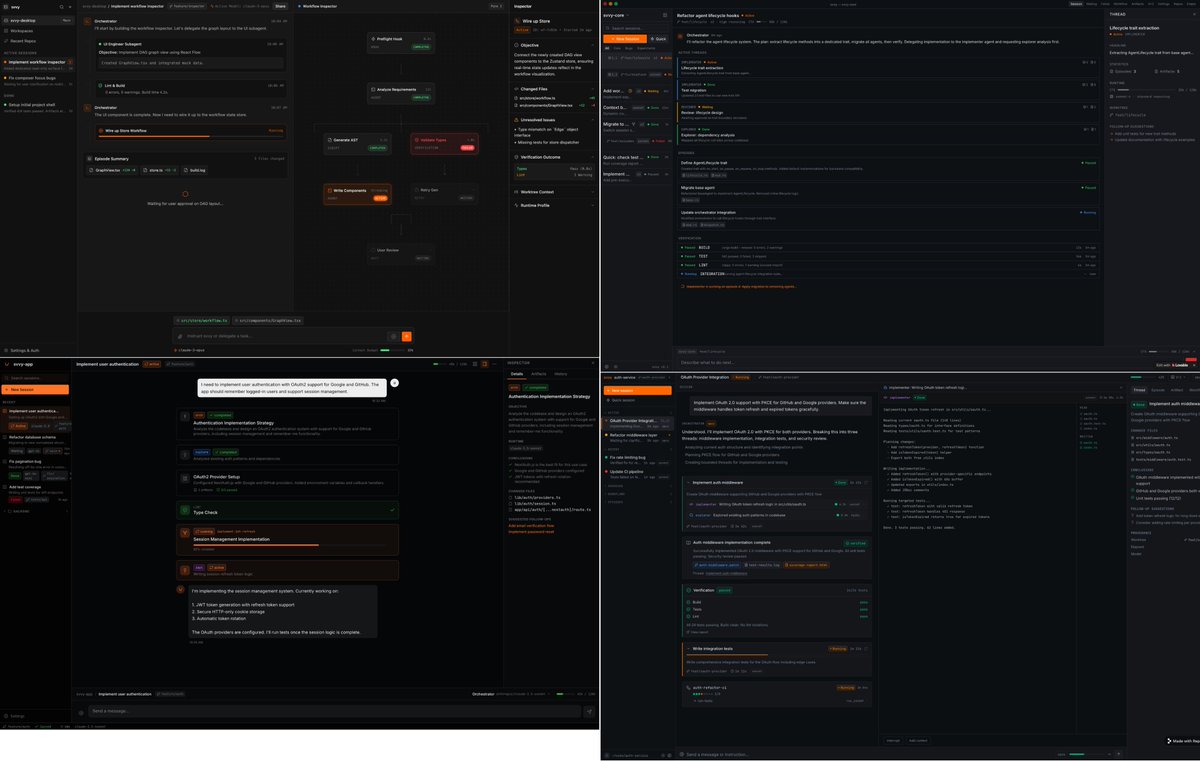Click send arrow icon in svvy-app composer

point(589,712)
